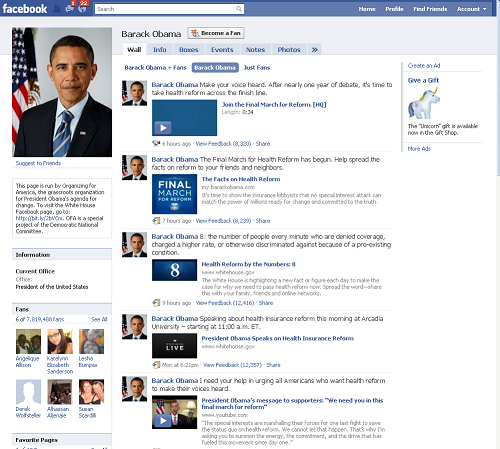This screenshot has width=500, height=449.
Task: Click the Facebook logo
Action: click(x=25, y=9)
